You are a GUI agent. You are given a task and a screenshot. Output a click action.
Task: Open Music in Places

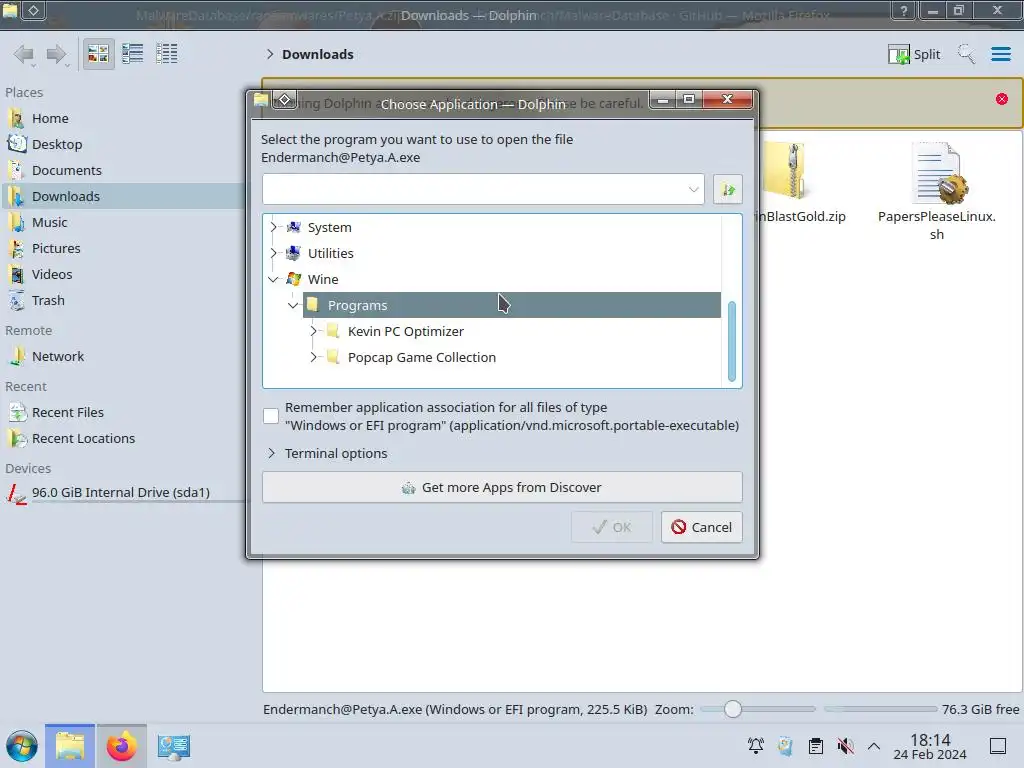(x=50, y=223)
